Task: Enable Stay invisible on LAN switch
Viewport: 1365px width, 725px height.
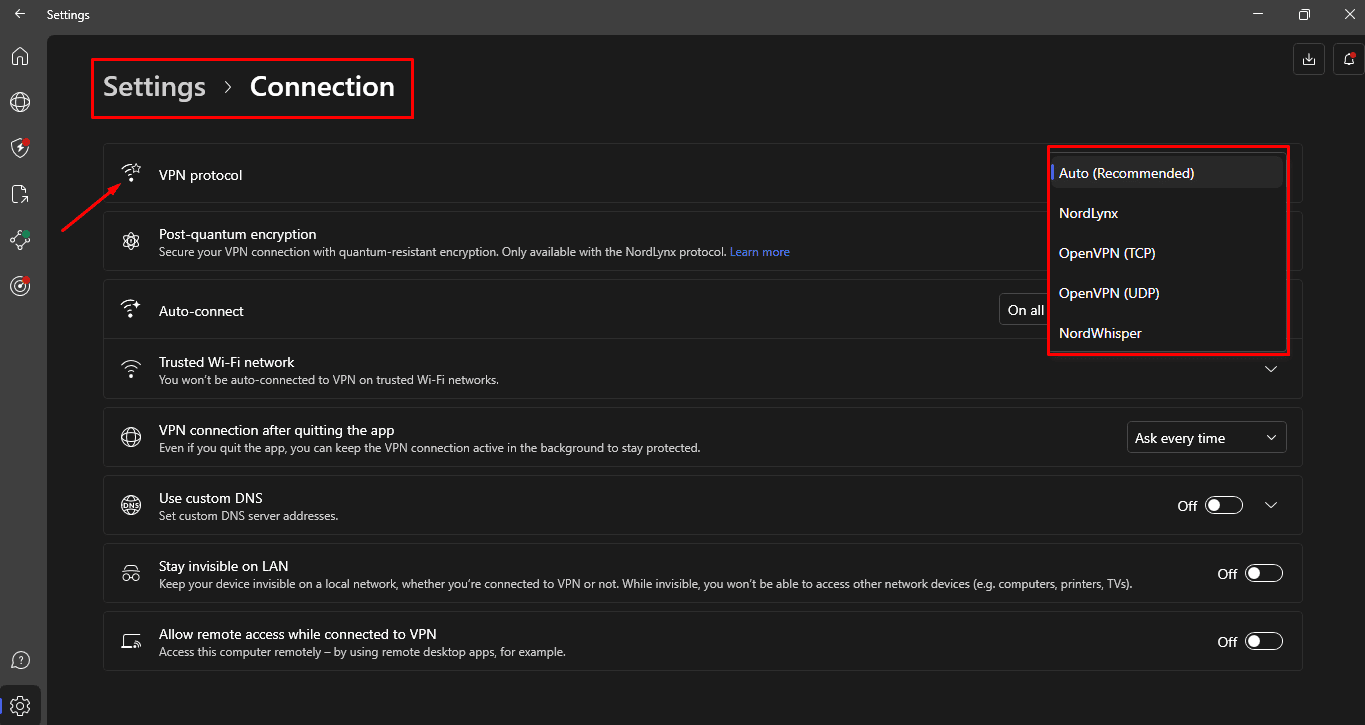Action: 1264,573
